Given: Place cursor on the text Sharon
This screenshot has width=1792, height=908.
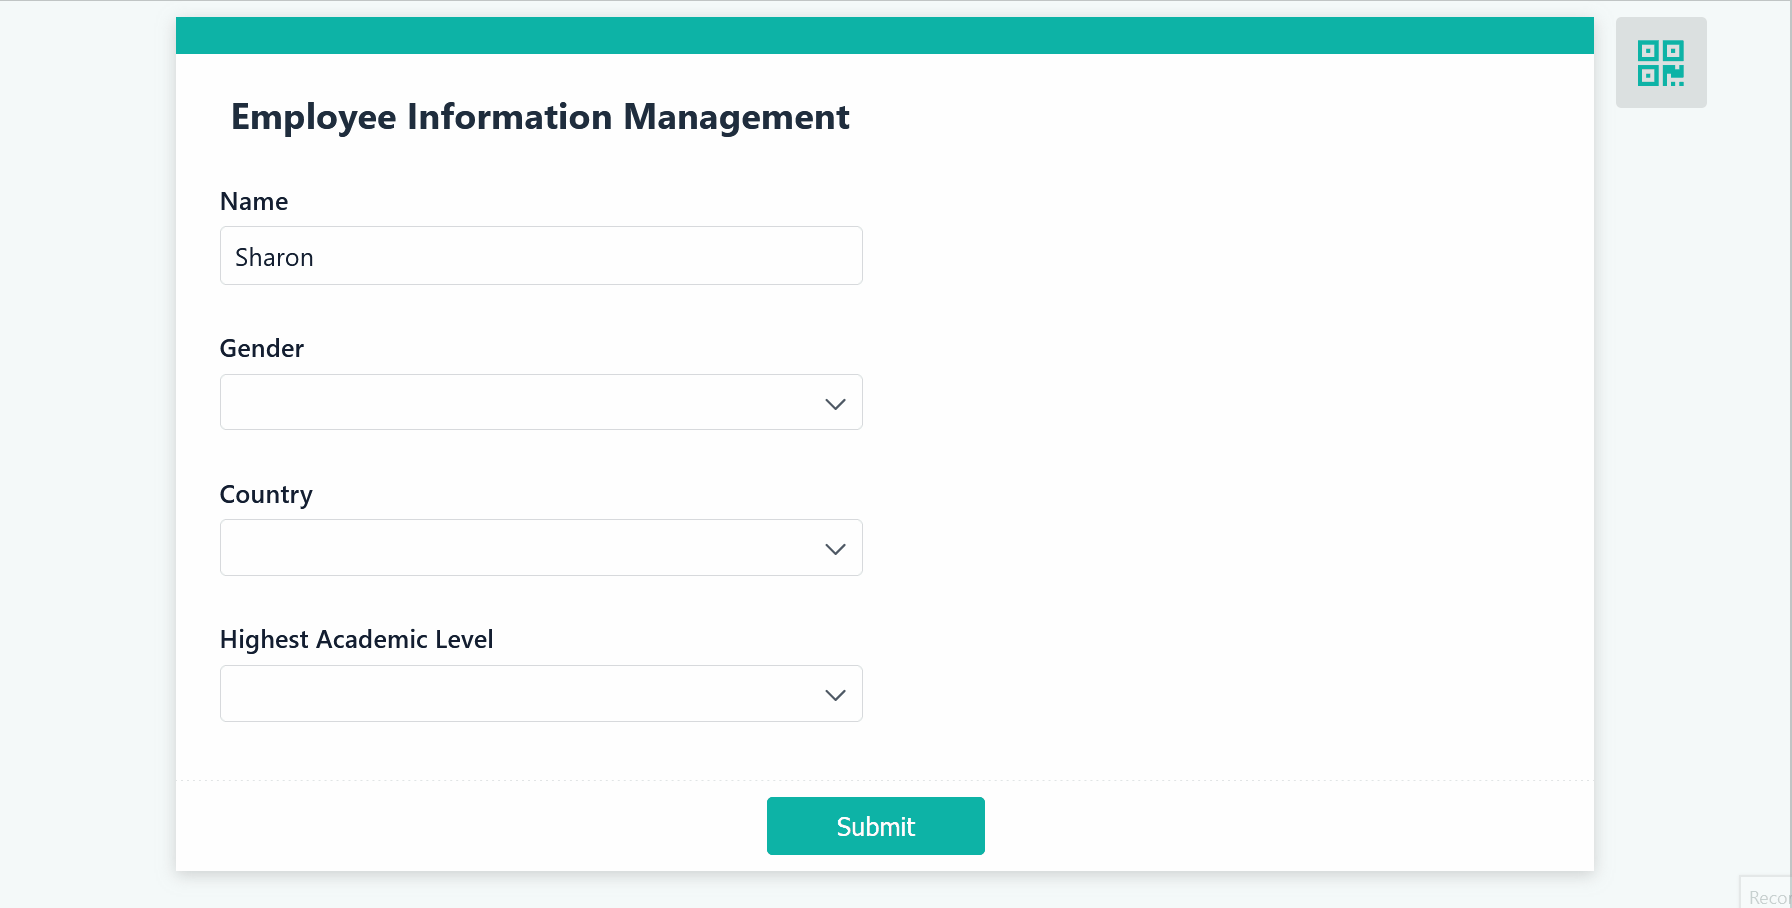Looking at the screenshot, I should tap(274, 258).
